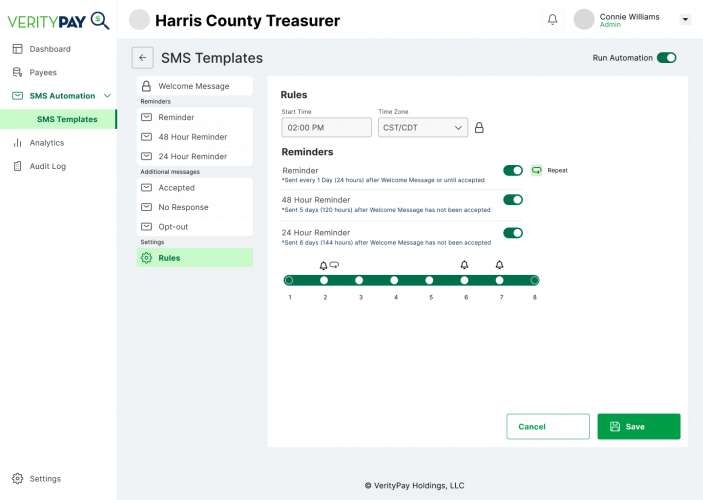Click timeline point for day 4
The height and width of the screenshot is (500, 703).
point(394,280)
